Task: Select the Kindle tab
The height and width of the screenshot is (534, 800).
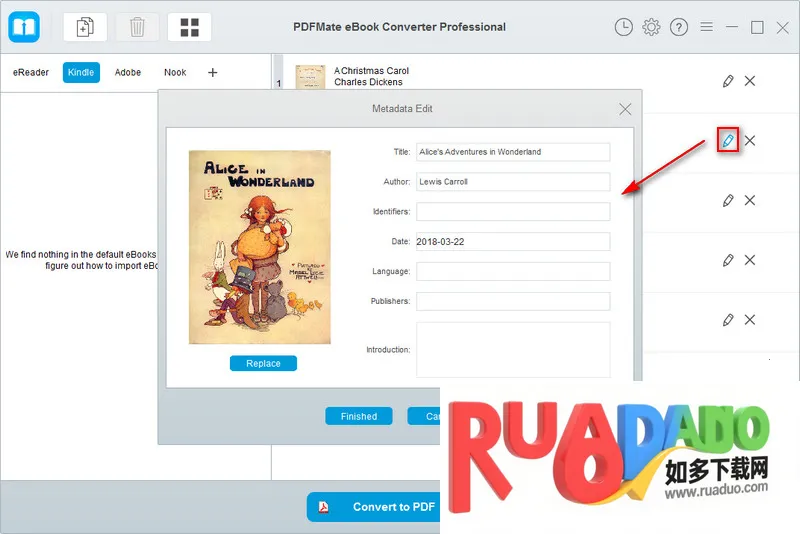Action: (81, 72)
